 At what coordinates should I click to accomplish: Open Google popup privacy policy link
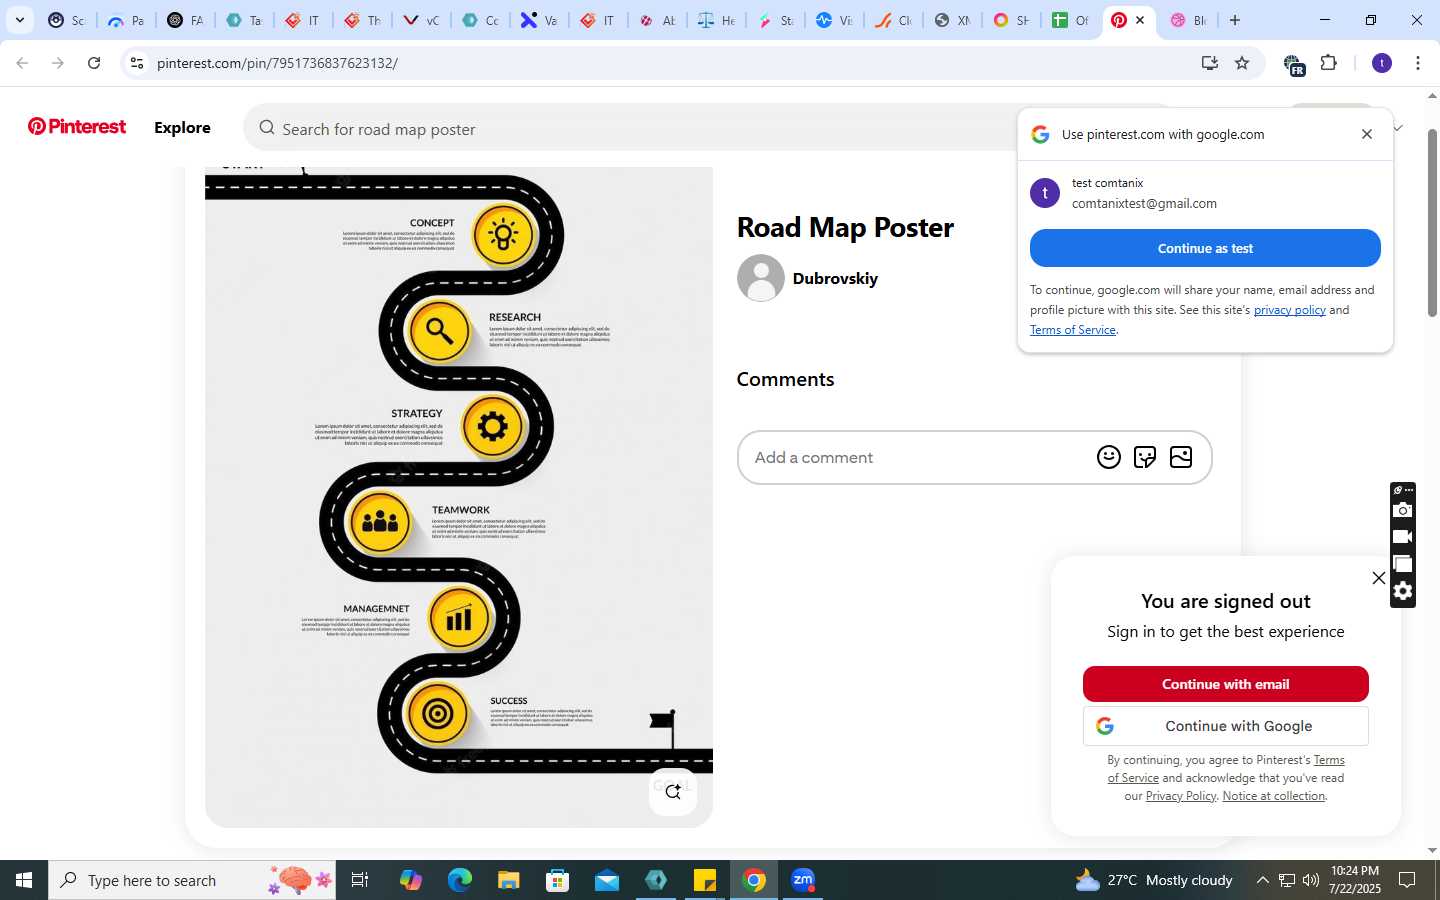tap(1289, 310)
